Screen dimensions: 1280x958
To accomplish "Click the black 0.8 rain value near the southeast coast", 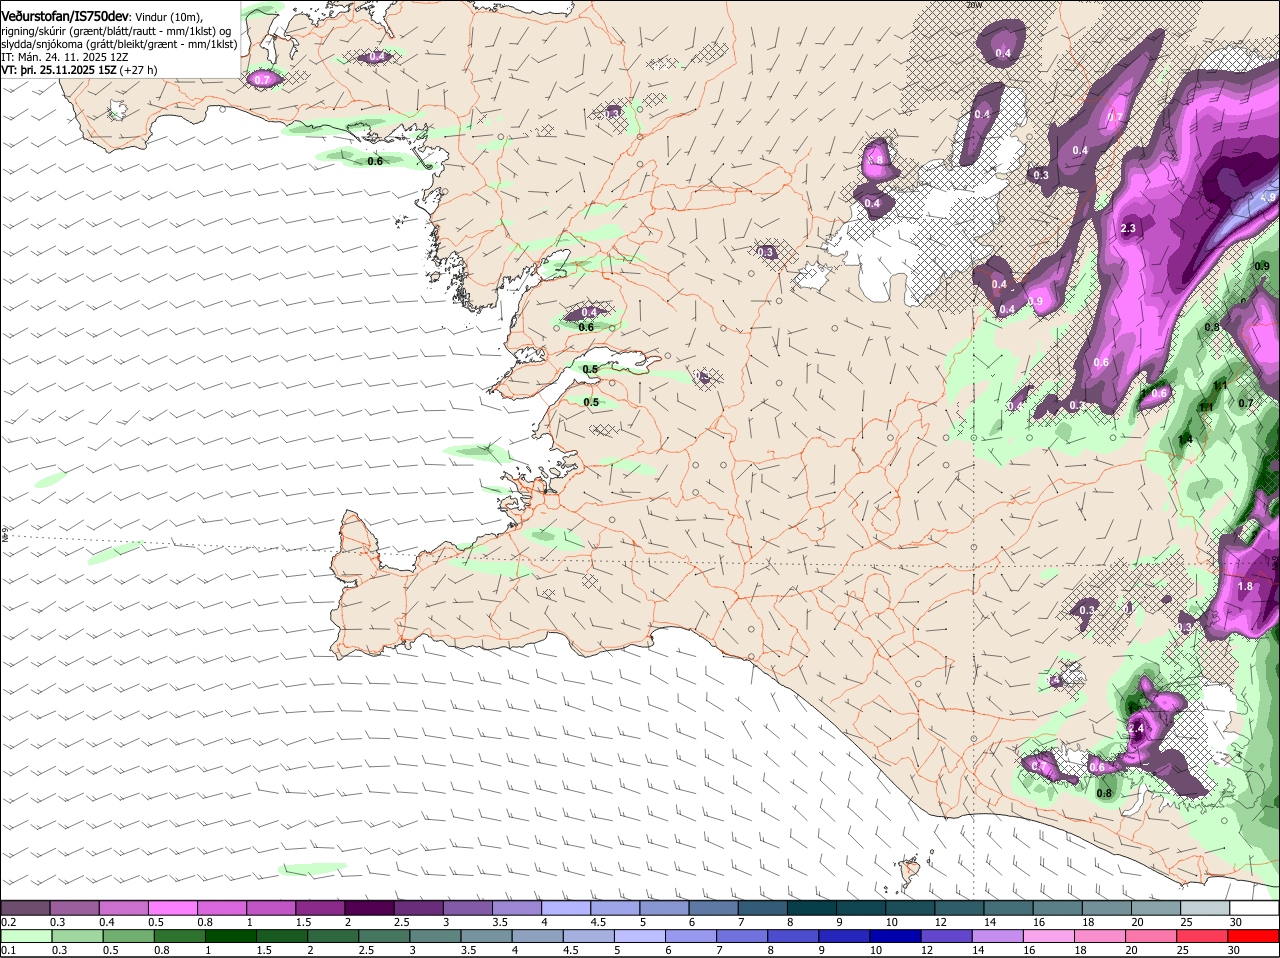I will (x=1104, y=794).
